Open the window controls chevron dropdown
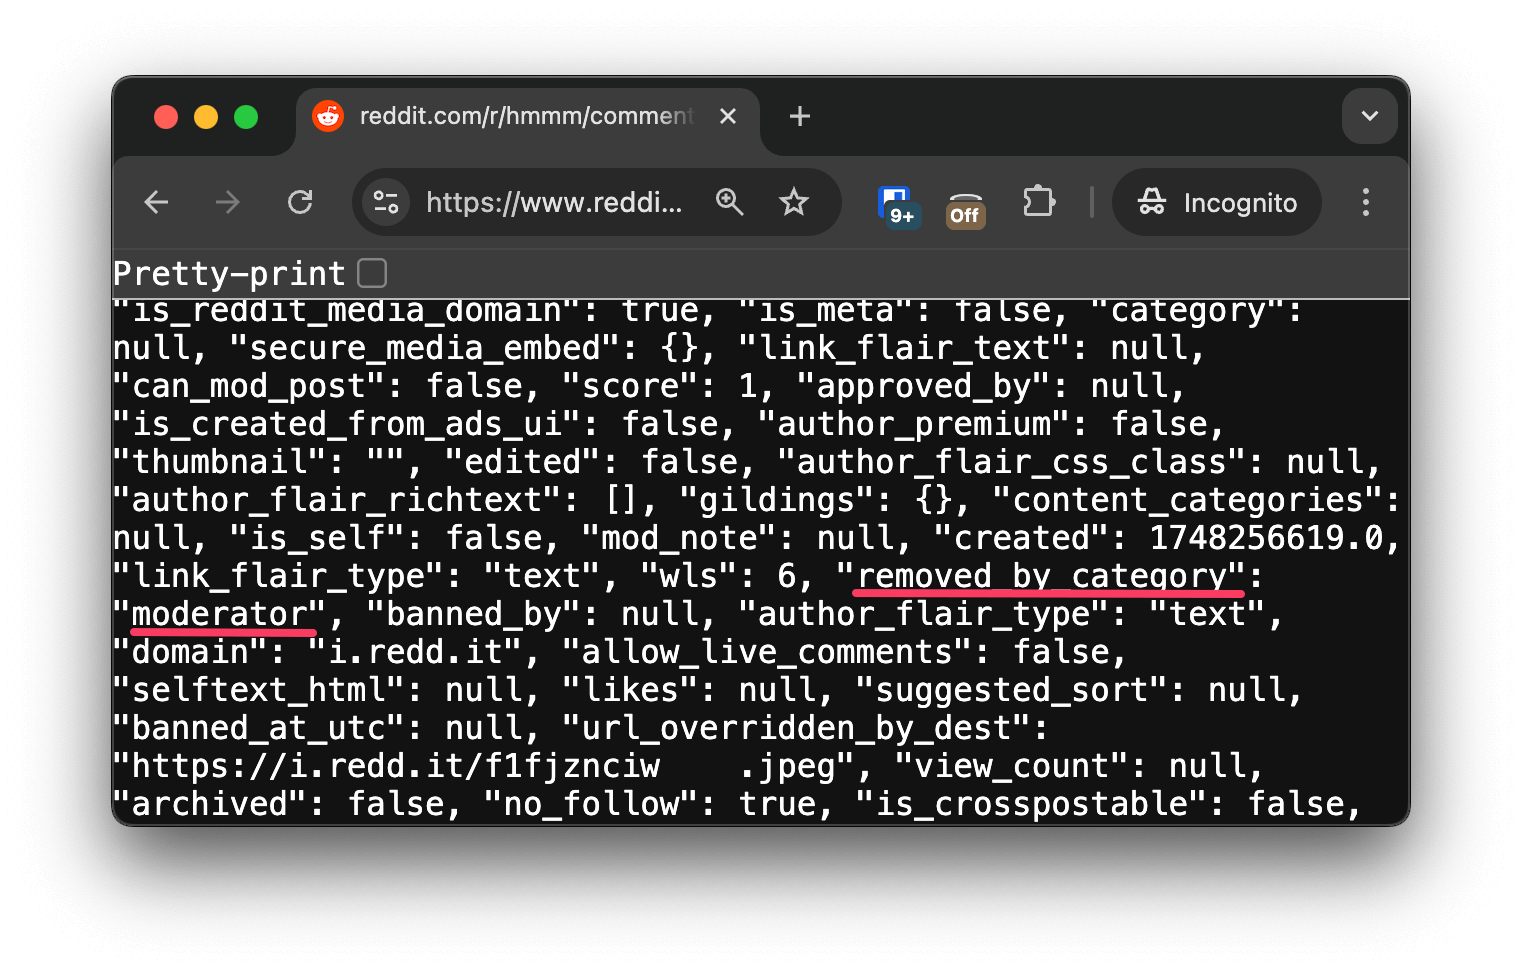Screen dimensions: 1522x974 [1369, 116]
